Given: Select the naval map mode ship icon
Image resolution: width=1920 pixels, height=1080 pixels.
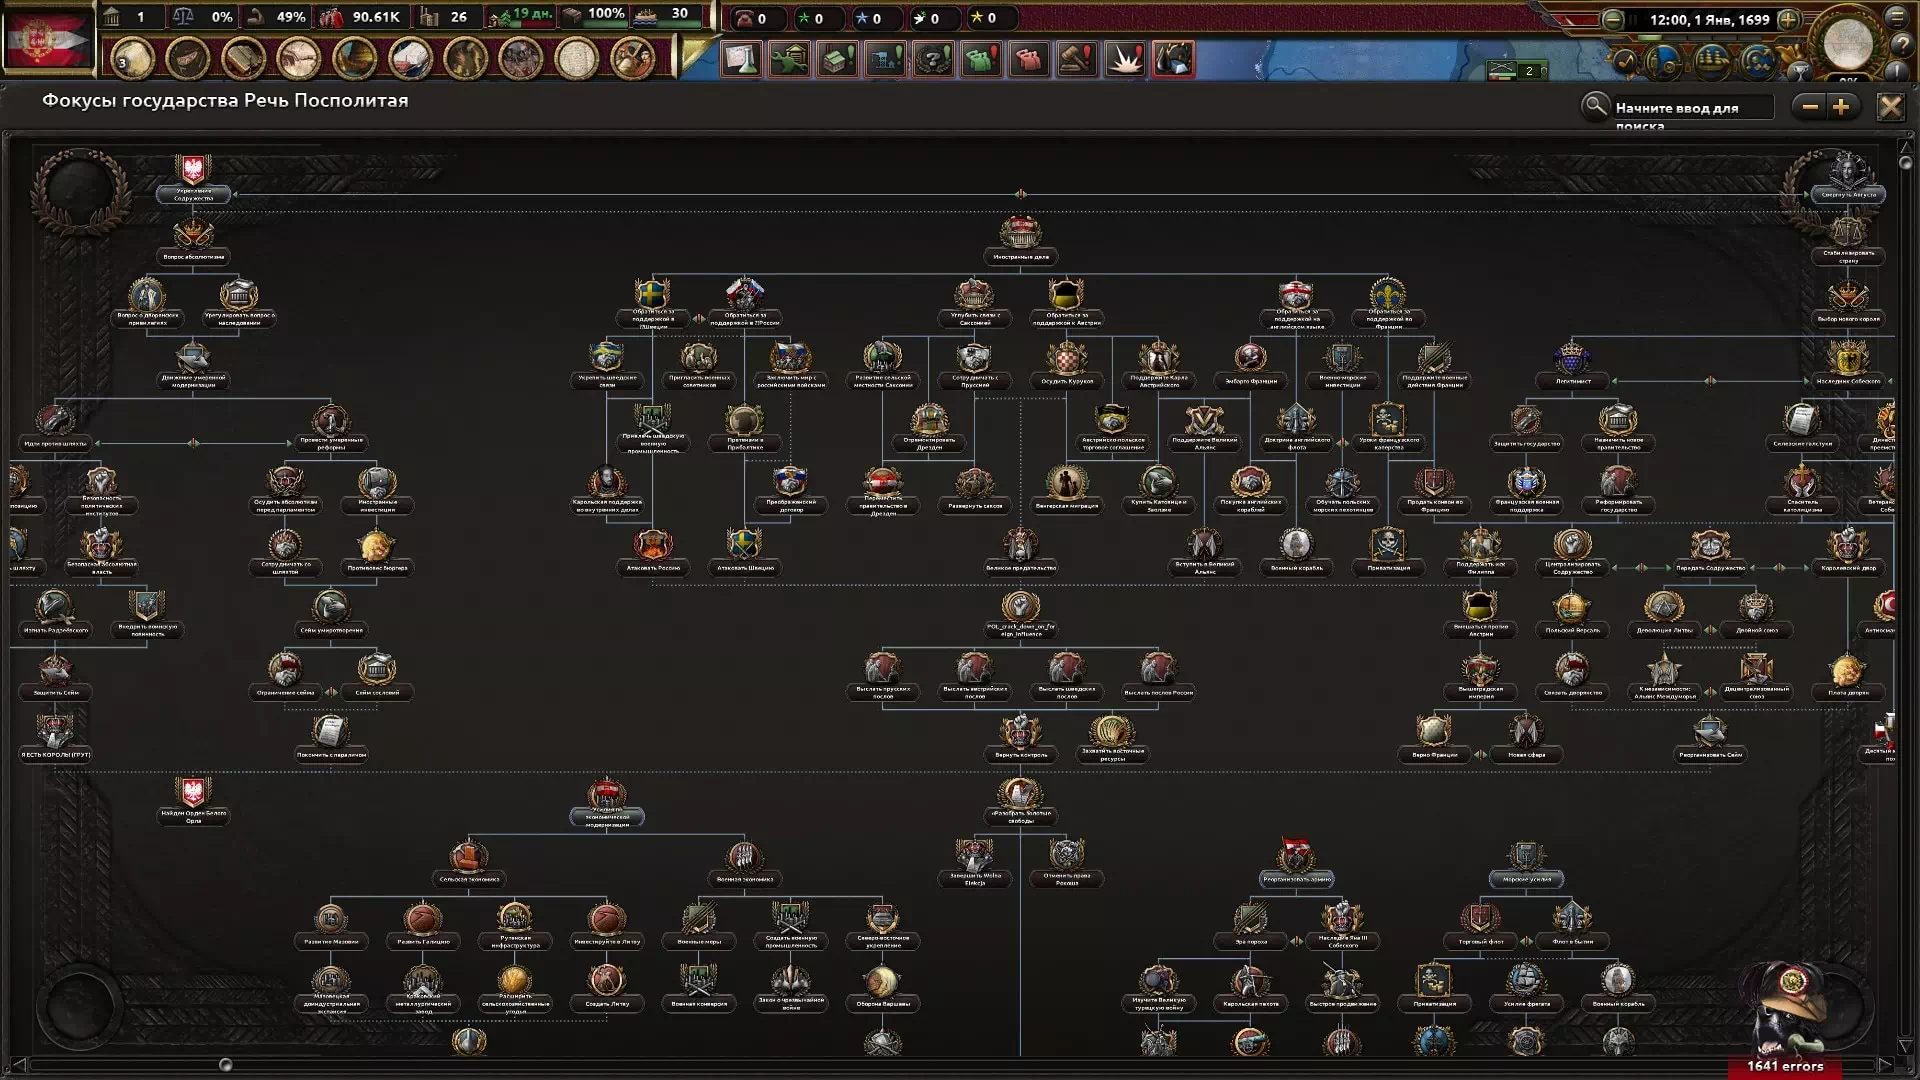Looking at the screenshot, I should pos(1711,63).
